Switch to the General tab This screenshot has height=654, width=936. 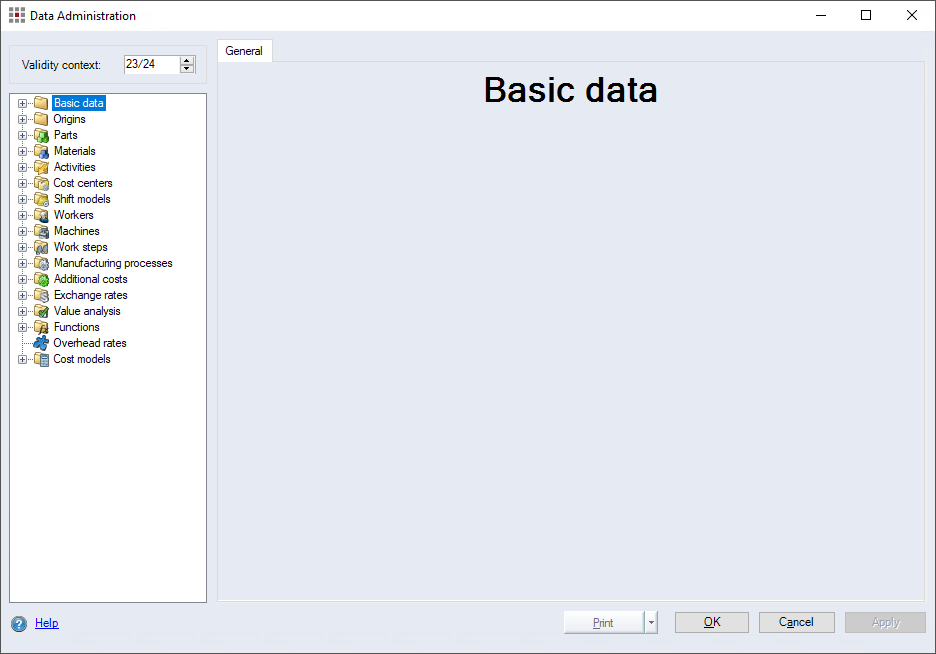tap(244, 51)
